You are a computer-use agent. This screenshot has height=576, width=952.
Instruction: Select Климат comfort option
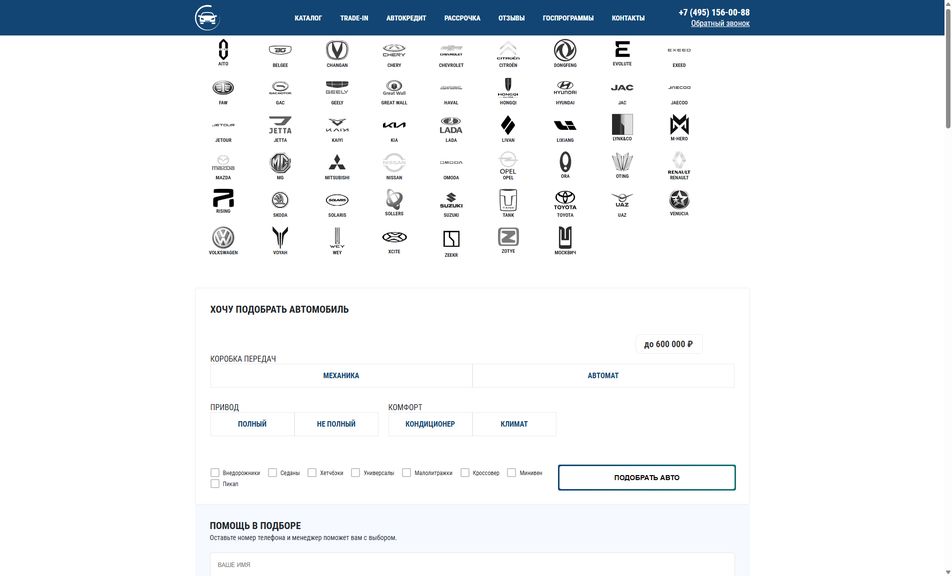click(x=514, y=424)
